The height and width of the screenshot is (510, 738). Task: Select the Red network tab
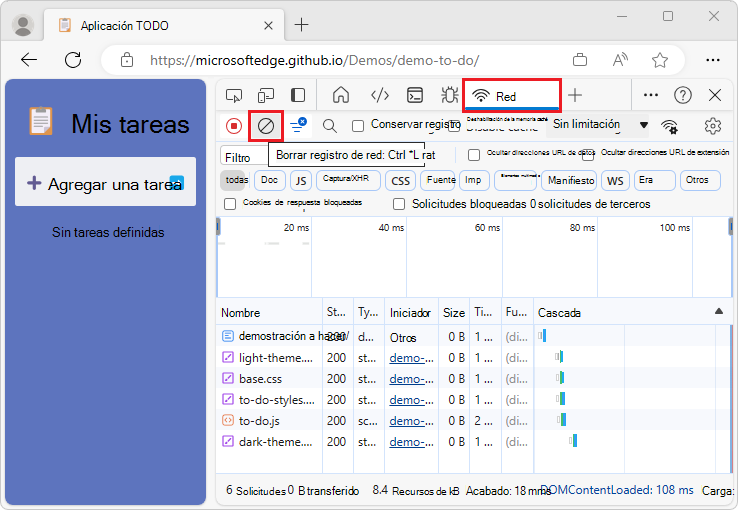pyautogui.click(x=512, y=96)
